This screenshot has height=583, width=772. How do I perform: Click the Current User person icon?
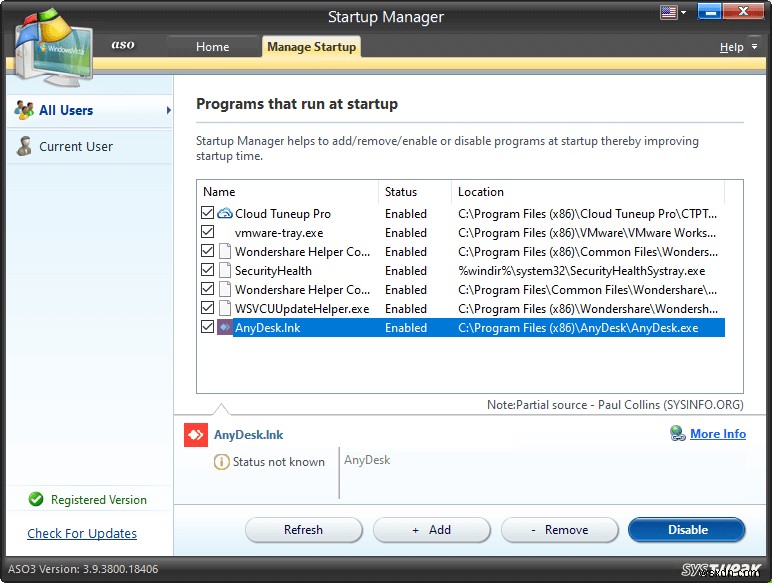[x=24, y=146]
